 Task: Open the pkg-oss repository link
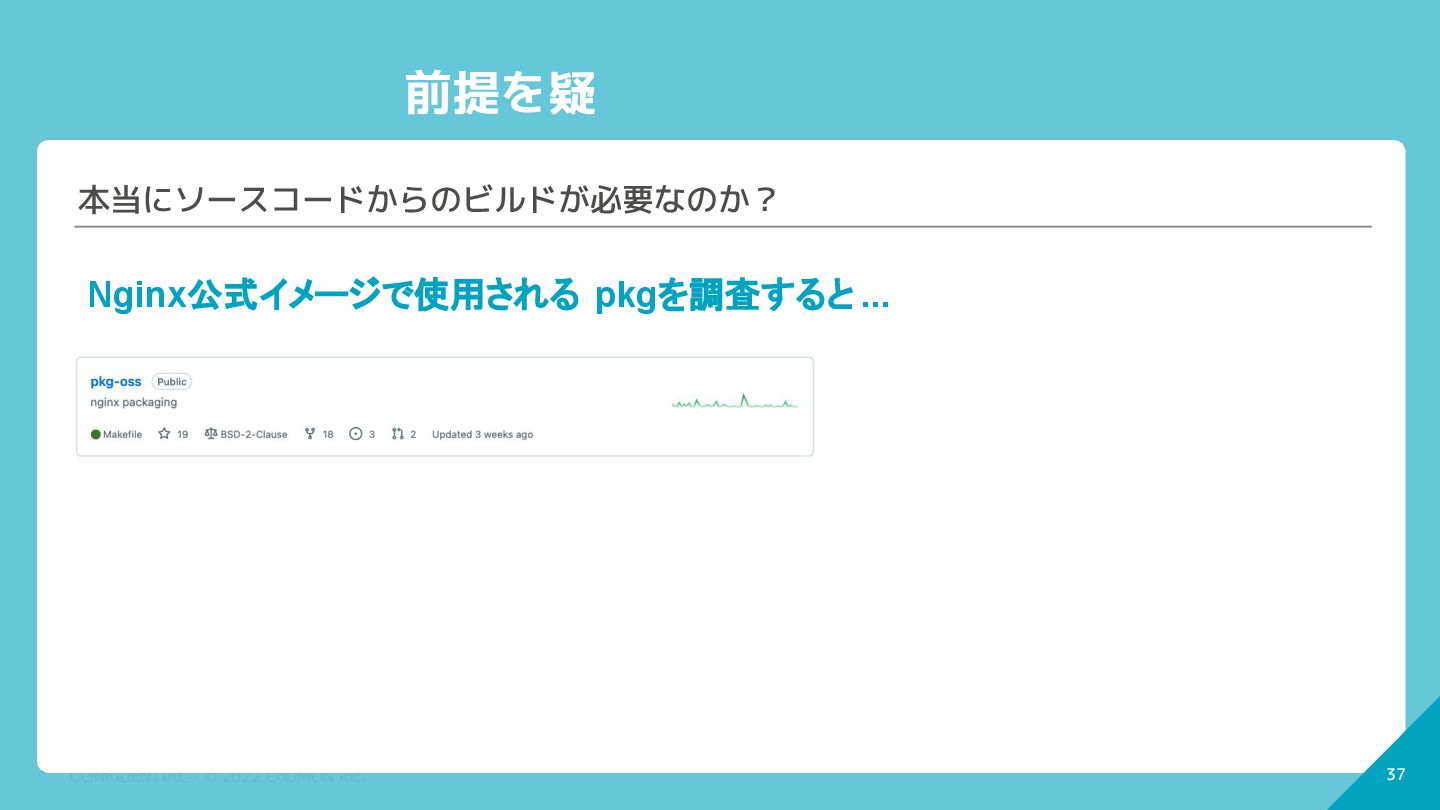[x=116, y=381]
